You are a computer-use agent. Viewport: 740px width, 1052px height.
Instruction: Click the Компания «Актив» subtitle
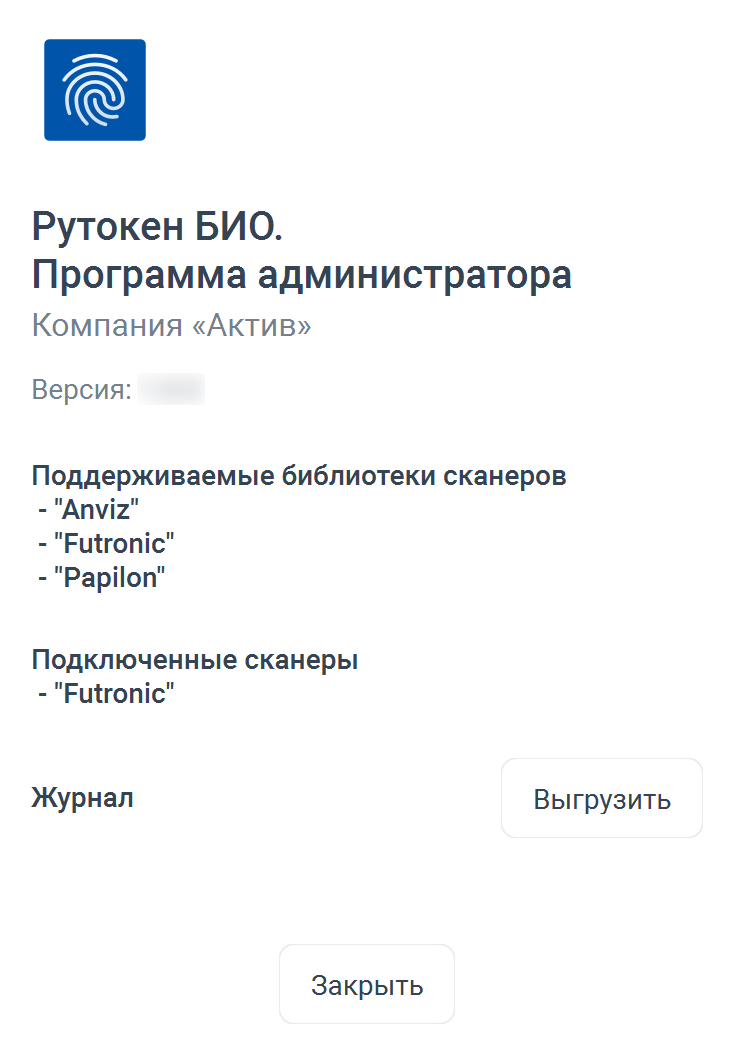pyautogui.click(x=172, y=325)
